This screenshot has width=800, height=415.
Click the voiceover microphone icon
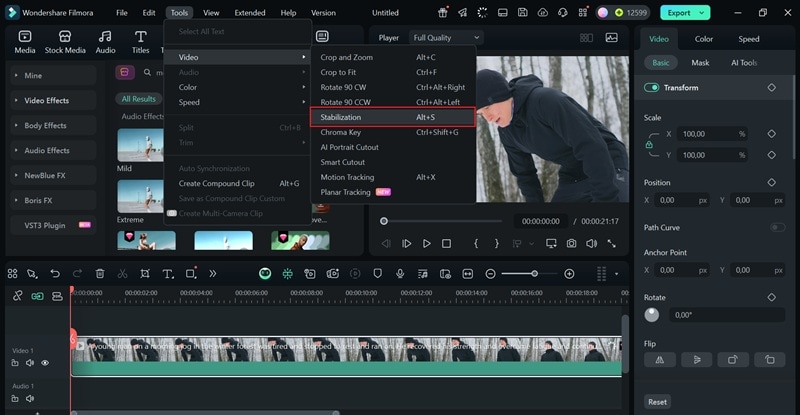point(400,274)
